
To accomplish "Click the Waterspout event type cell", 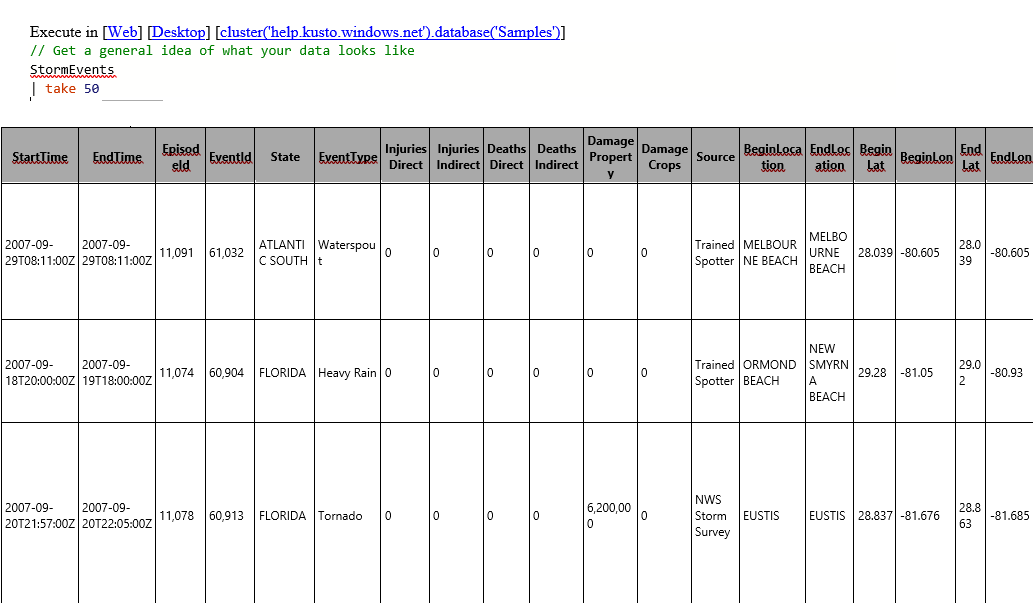I will pos(348,252).
